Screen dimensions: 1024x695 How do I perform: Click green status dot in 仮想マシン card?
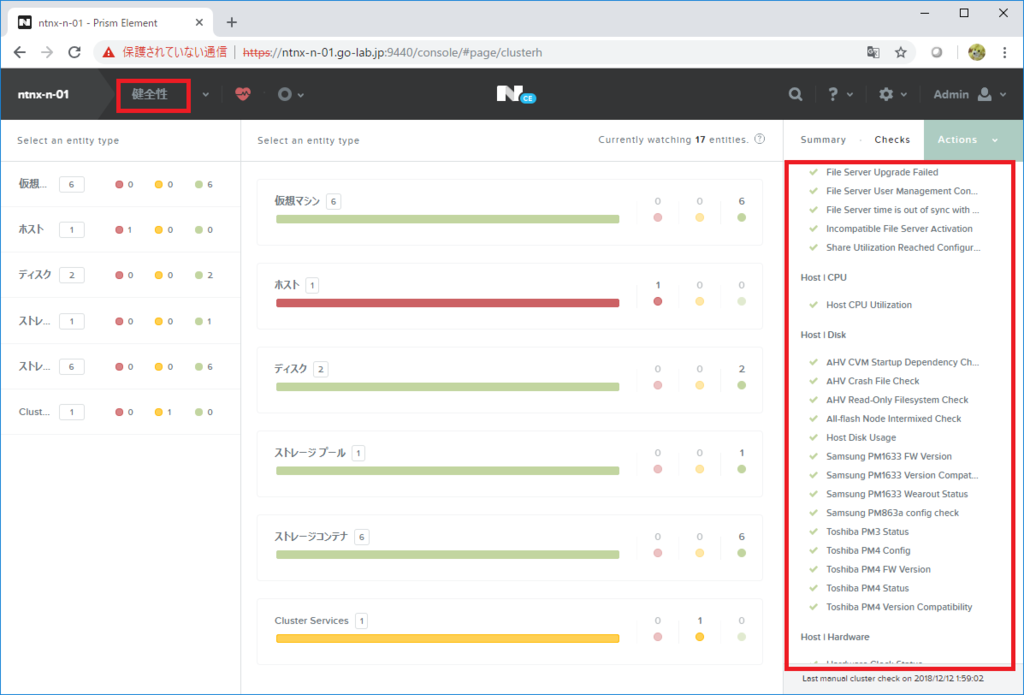[741, 218]
